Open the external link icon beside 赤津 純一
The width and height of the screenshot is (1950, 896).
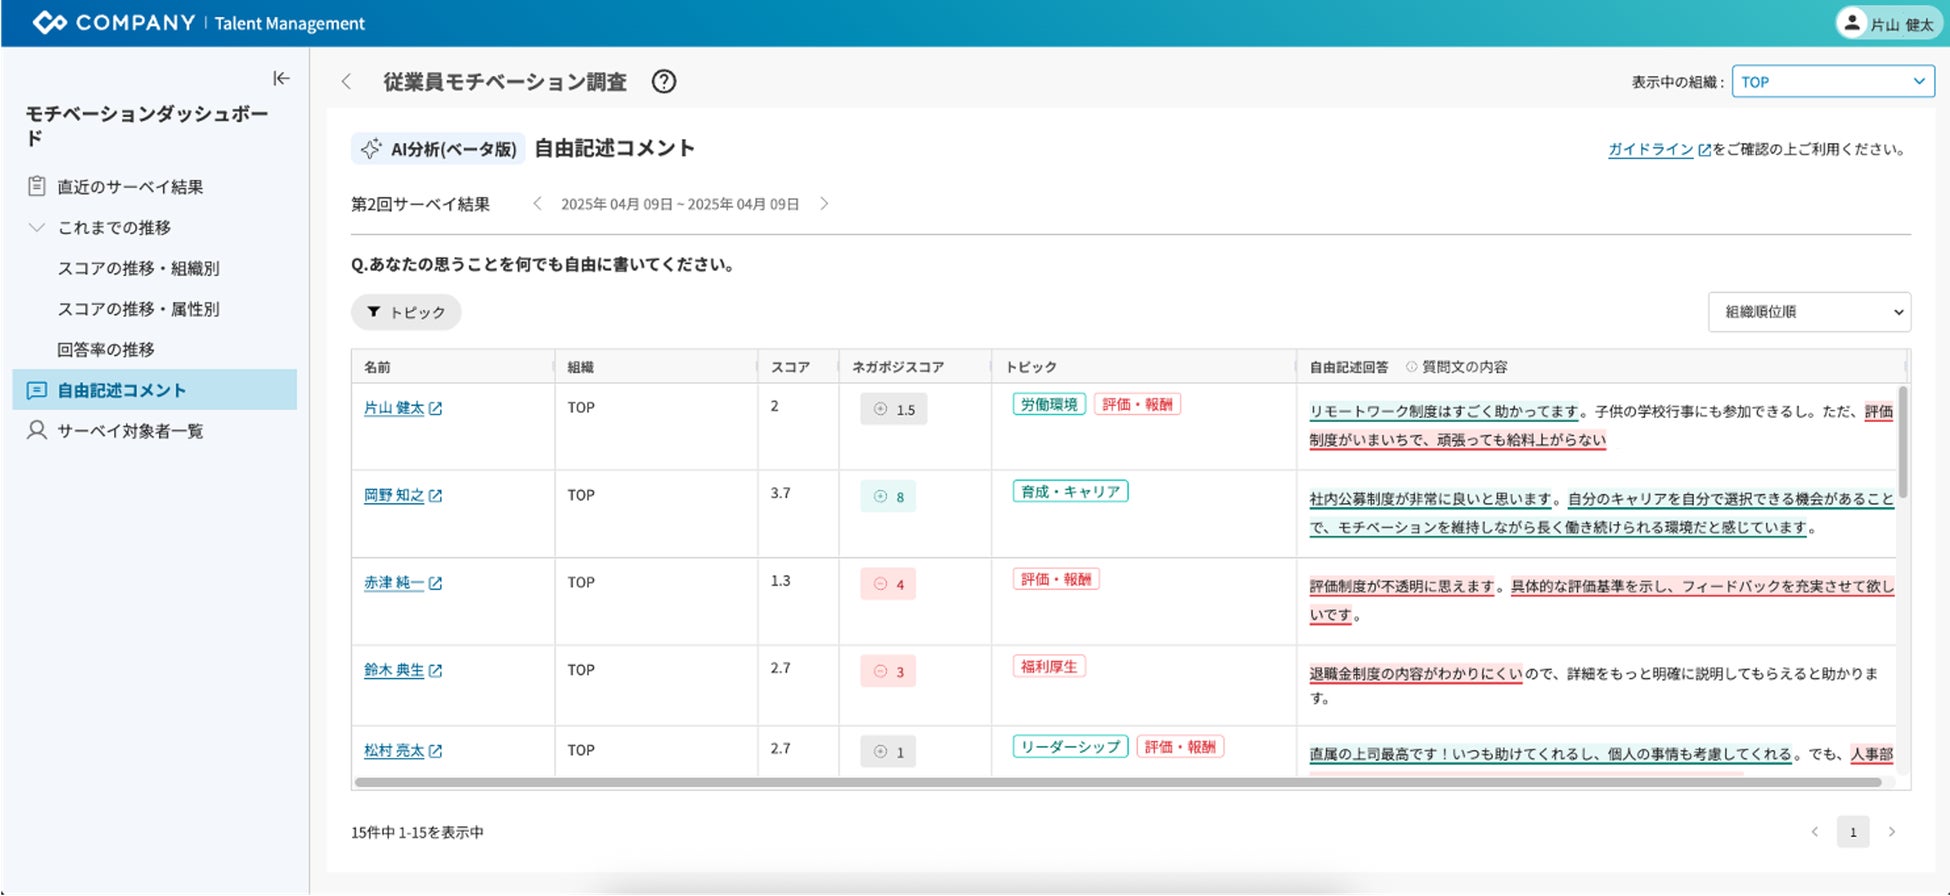pos(435,583)
